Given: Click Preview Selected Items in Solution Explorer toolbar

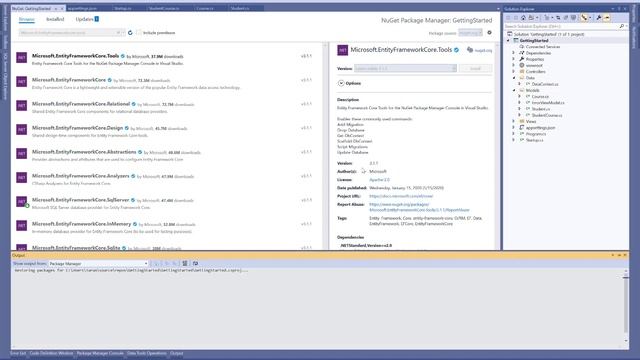Looking at the screenshot, I should tap(607, 18).
